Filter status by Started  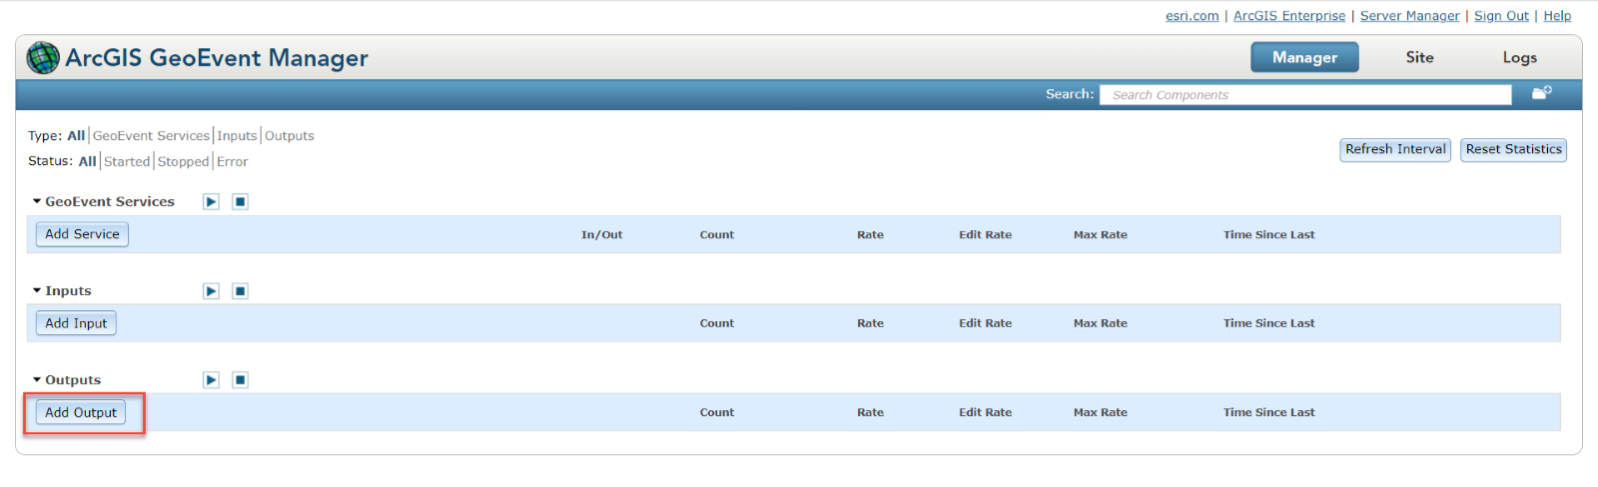tap(127, 161)
